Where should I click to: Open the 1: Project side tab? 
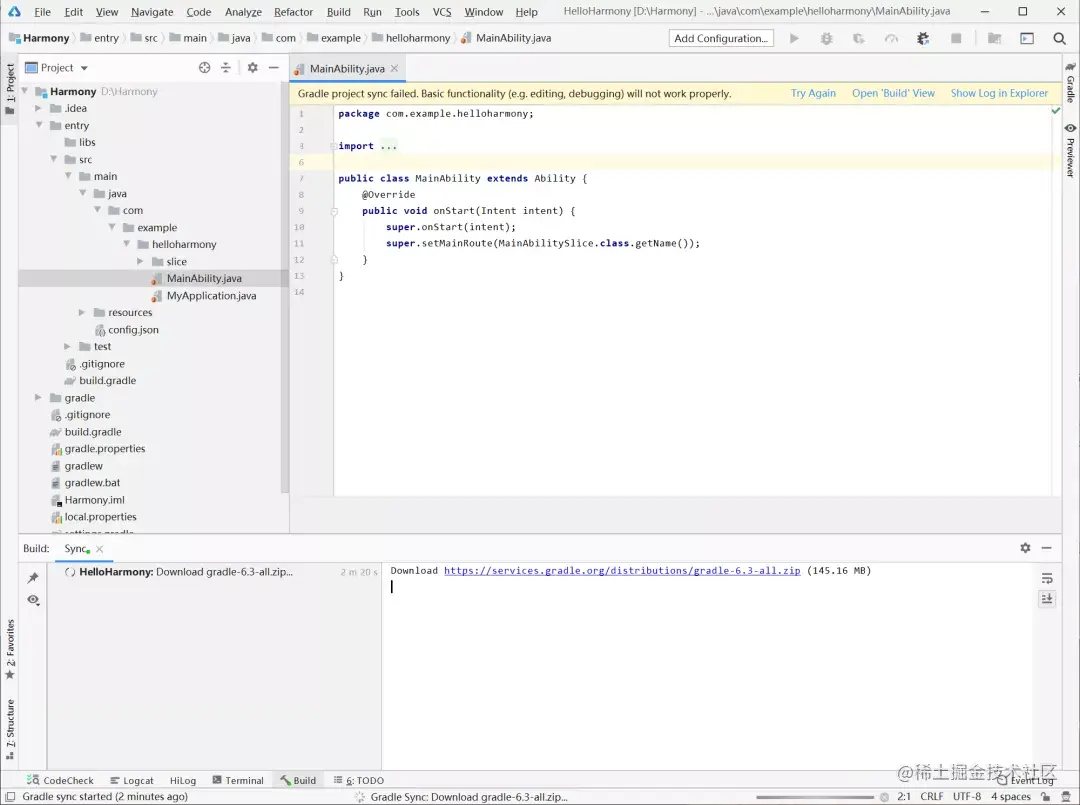click(10, 90)
